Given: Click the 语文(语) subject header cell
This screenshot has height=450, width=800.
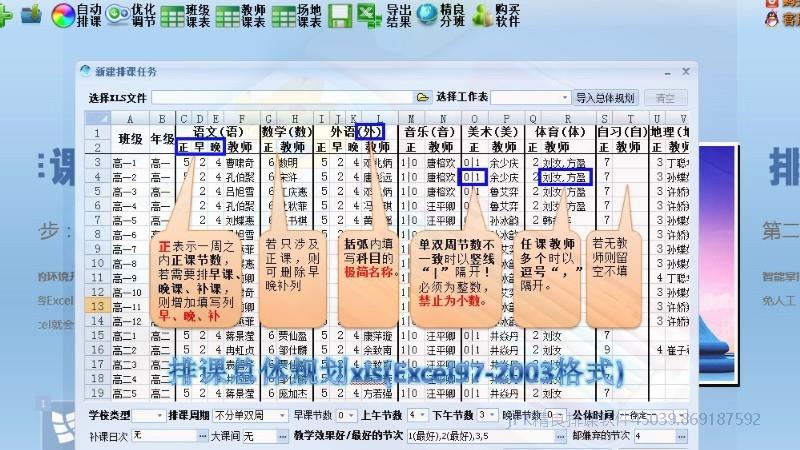Looking at the screenshot, I should (x=218, y=132).
